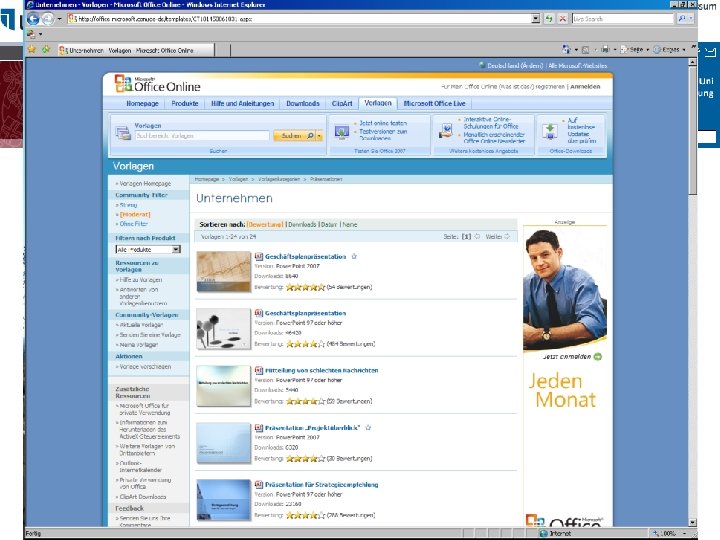Click the green Jetzt anmelden arrow icon
The width and height of the screenshot is (720, 540).
597,357
